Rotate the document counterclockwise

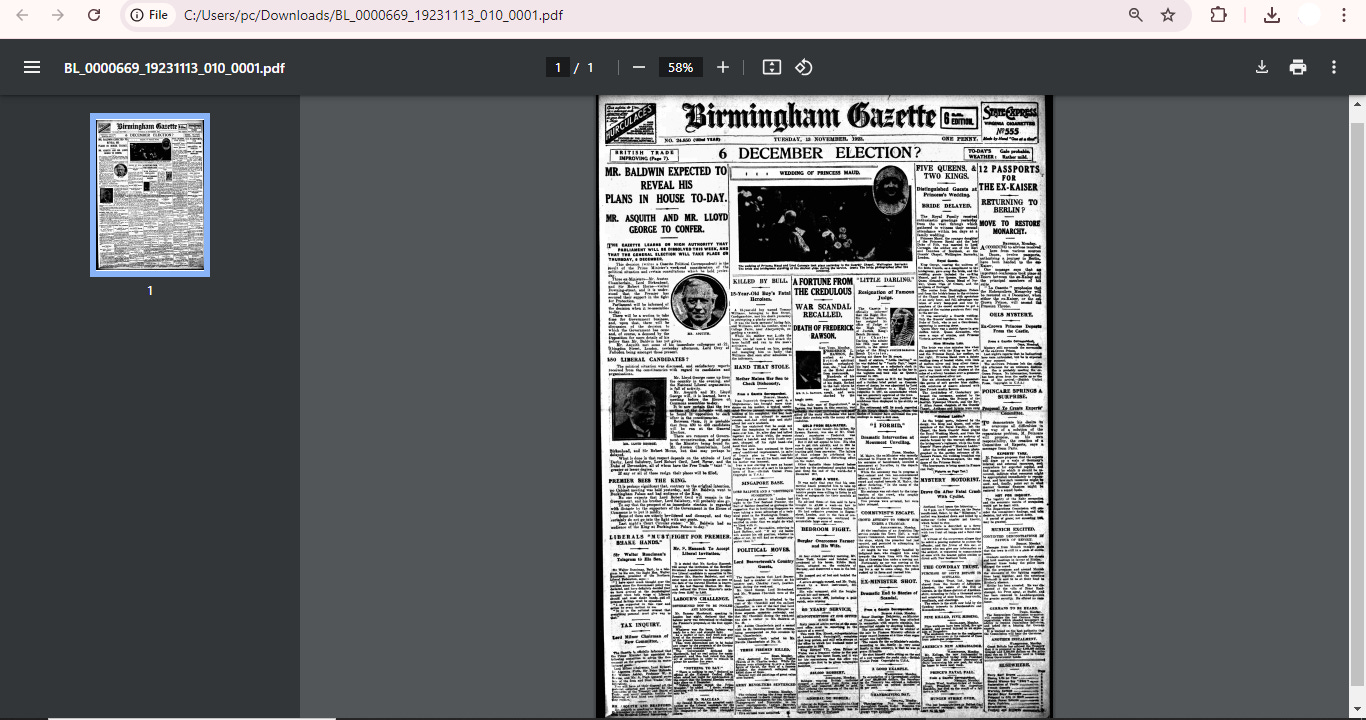pyautogui.click(x=804, y=67)
